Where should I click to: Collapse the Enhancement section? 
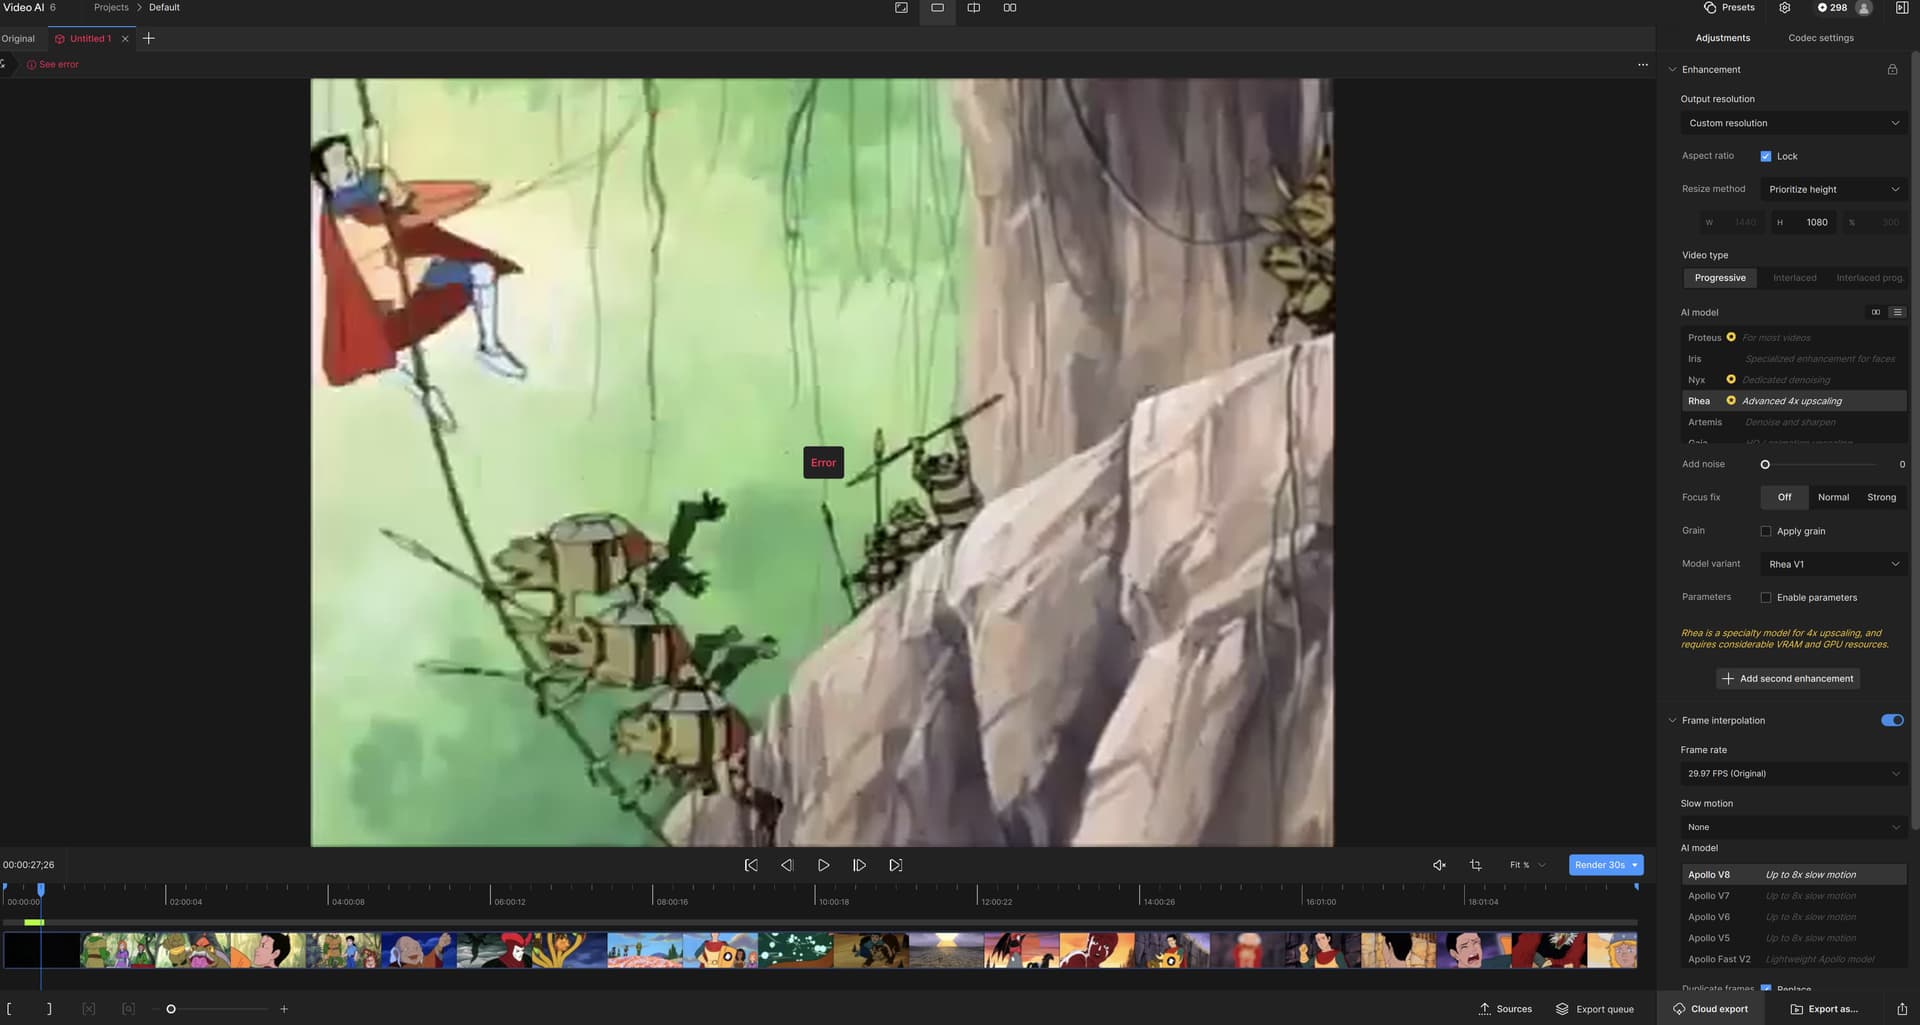click(1672, 70)
